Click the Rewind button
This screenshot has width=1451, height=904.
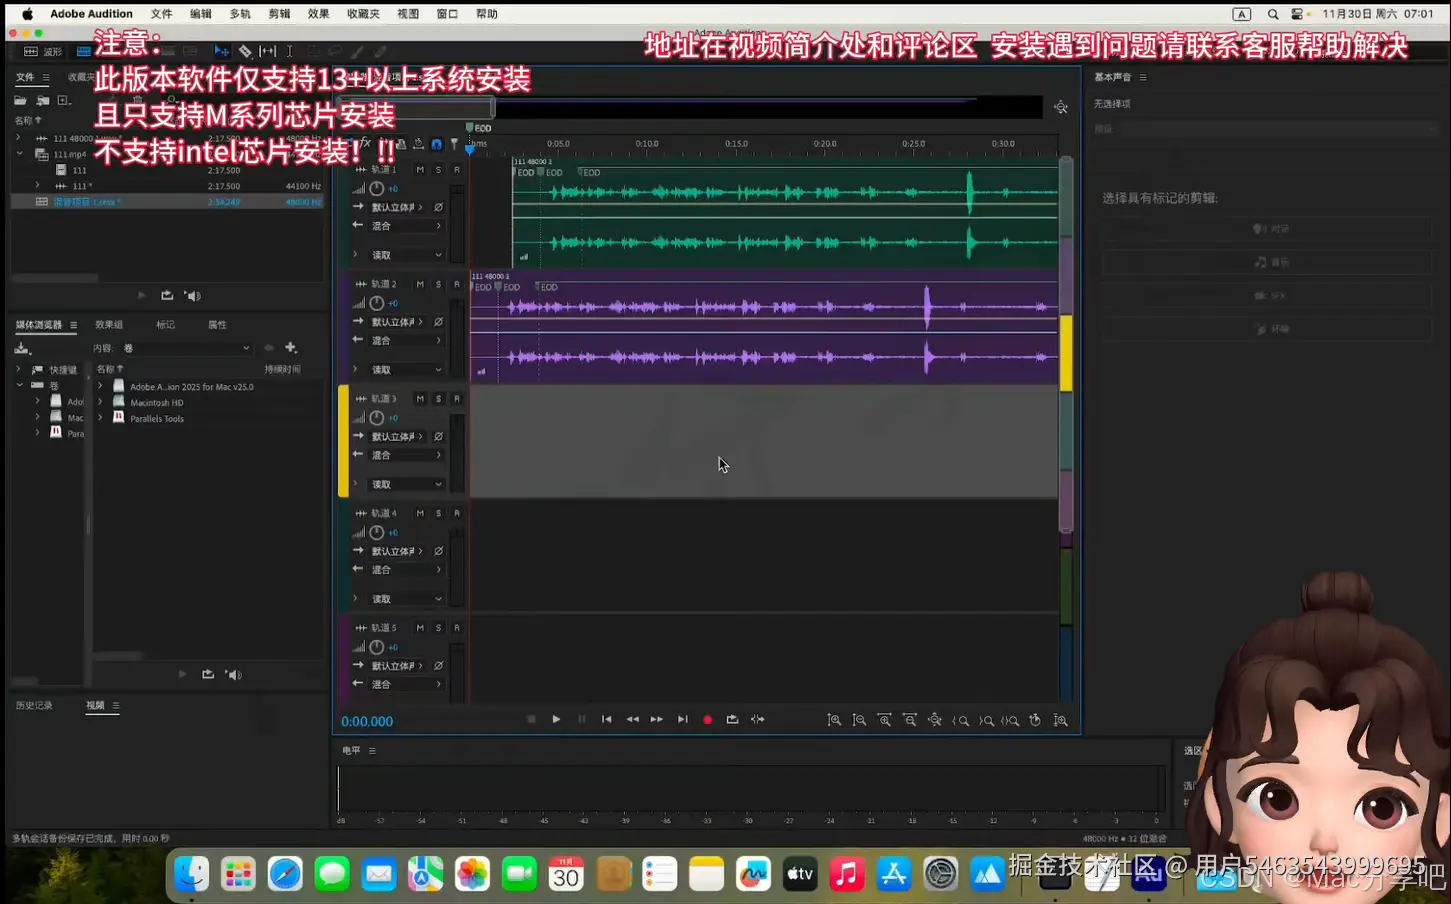(x=632, y=720)
